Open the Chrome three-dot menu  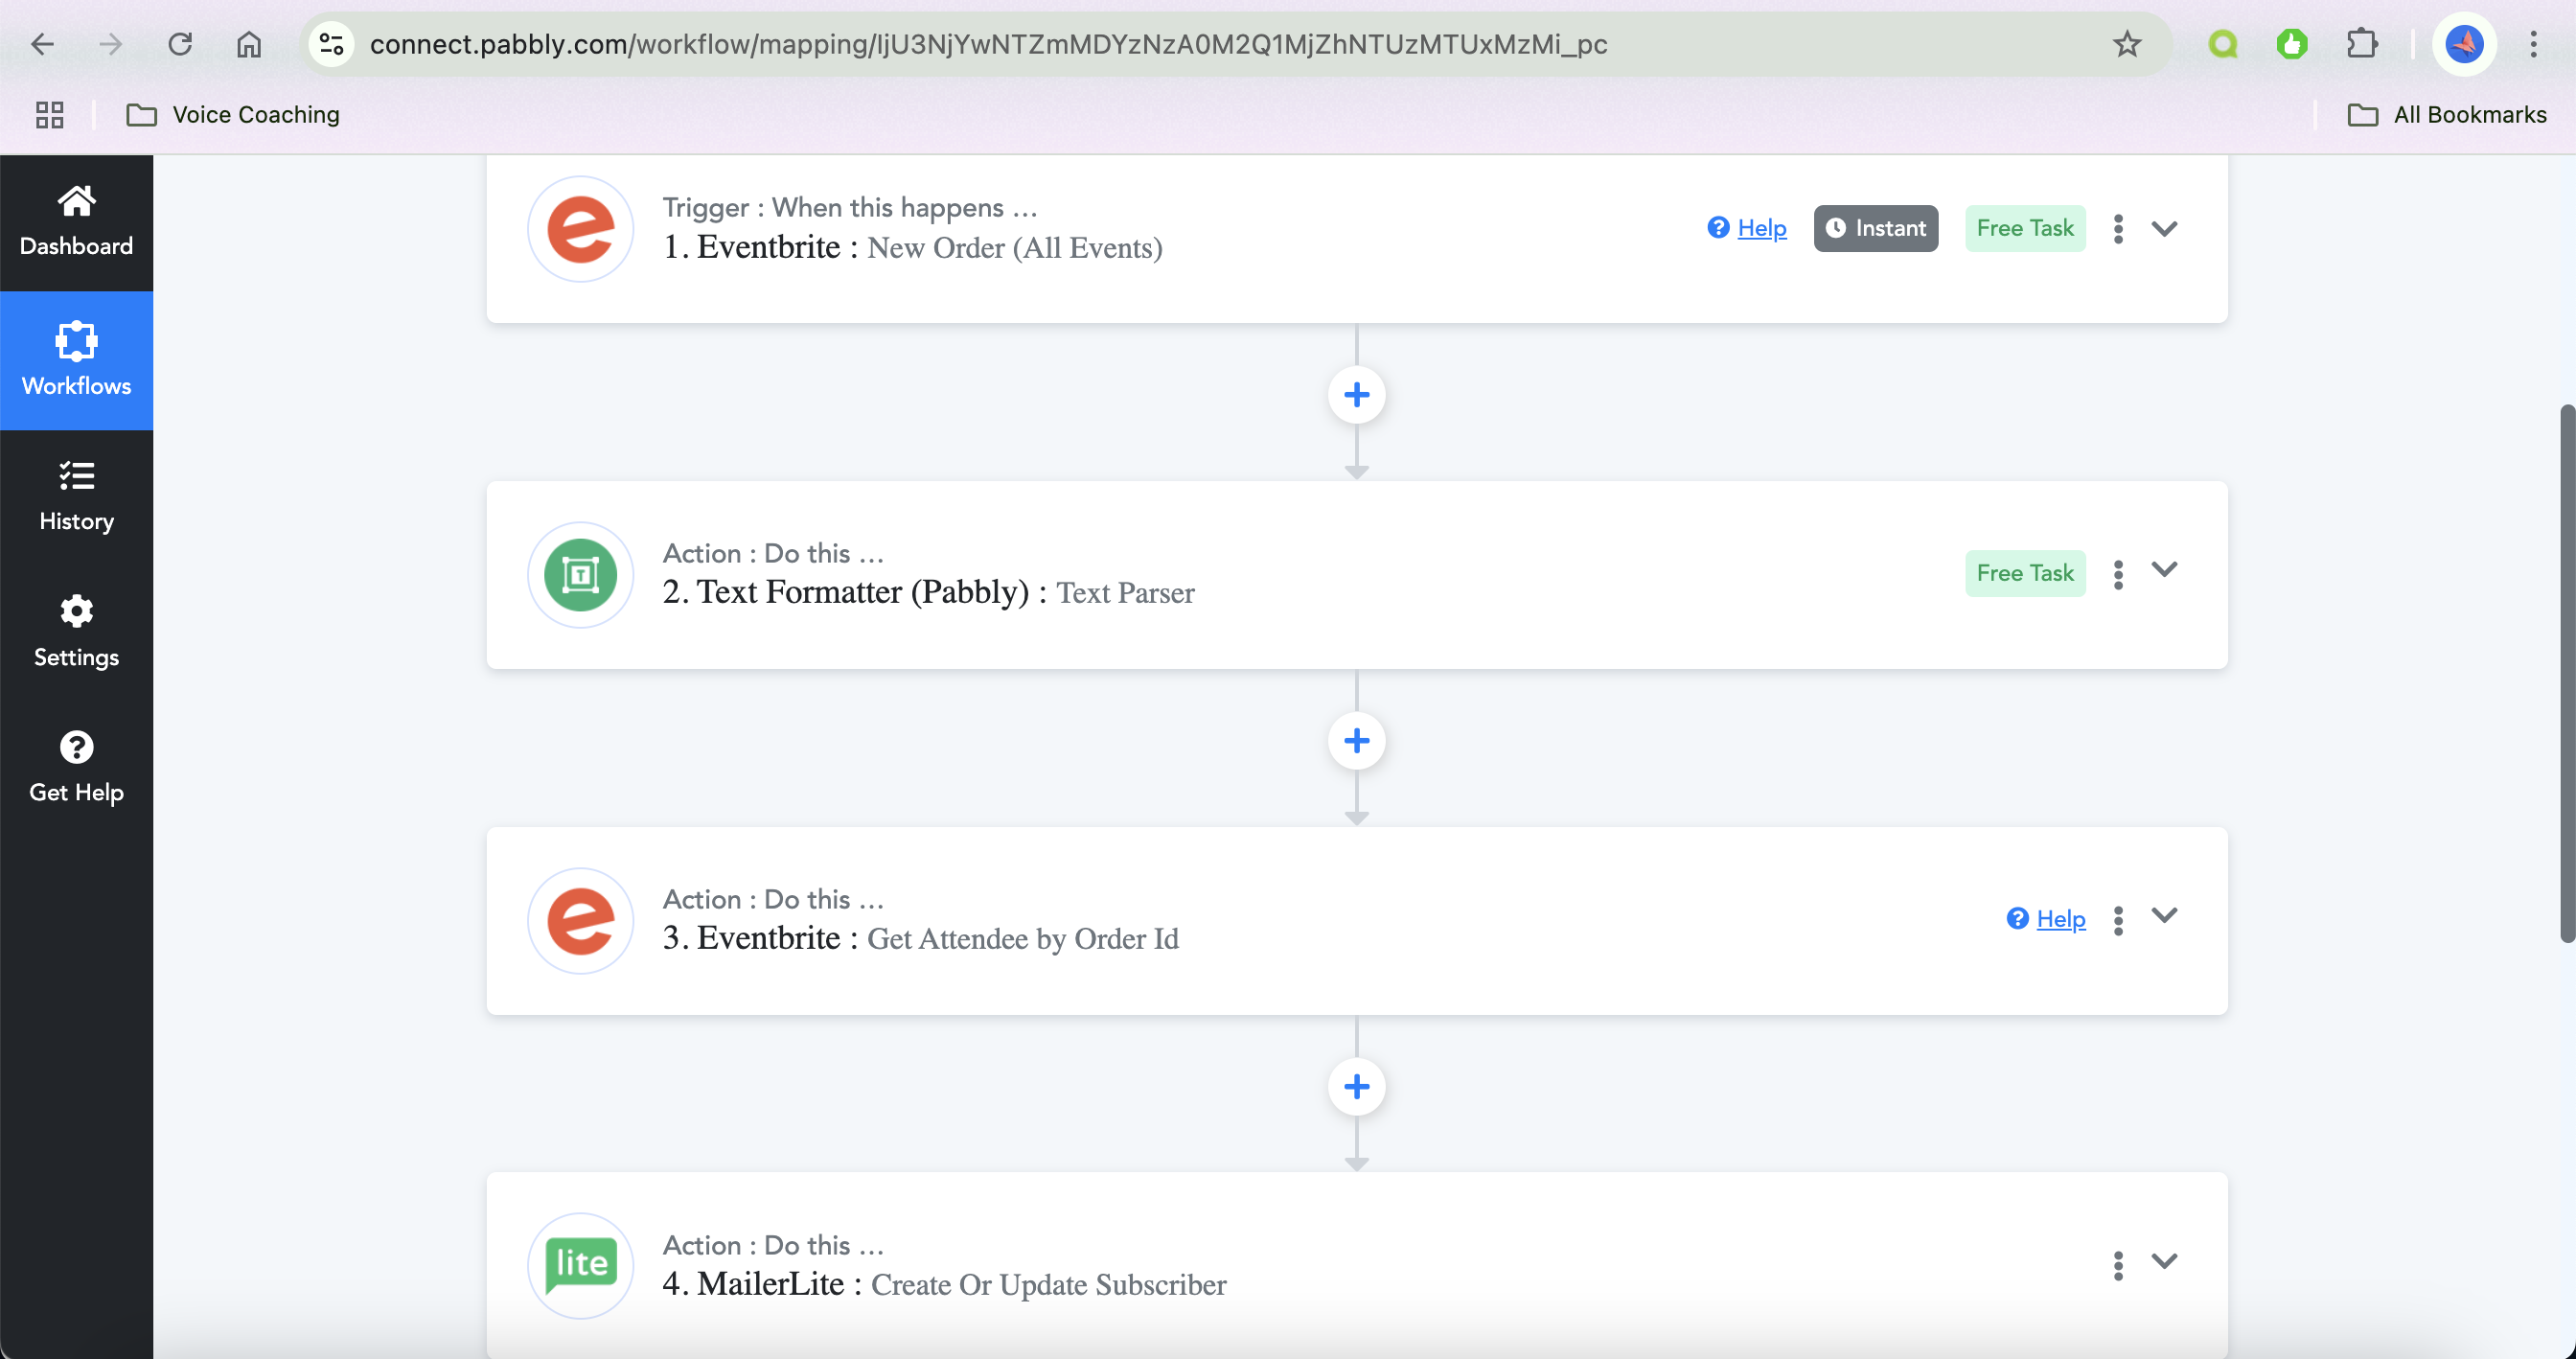[2533, 44]
